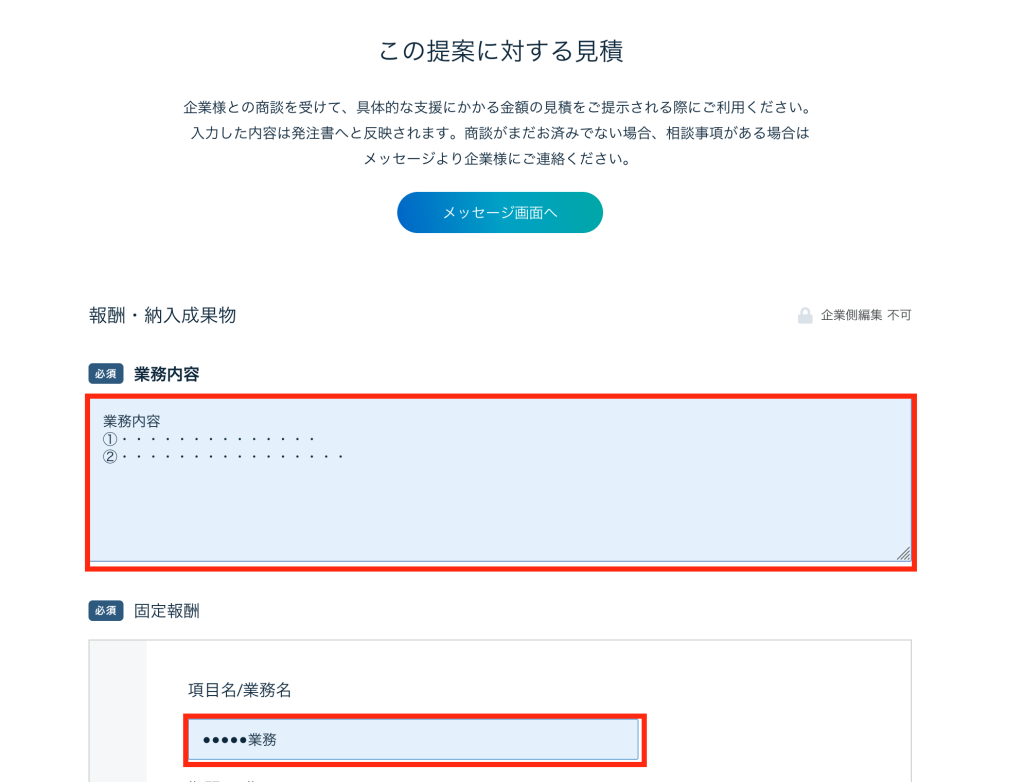Place cursor on the ② line in textarea
This screenshot has width=1024, height=782.
pos(225,456)
